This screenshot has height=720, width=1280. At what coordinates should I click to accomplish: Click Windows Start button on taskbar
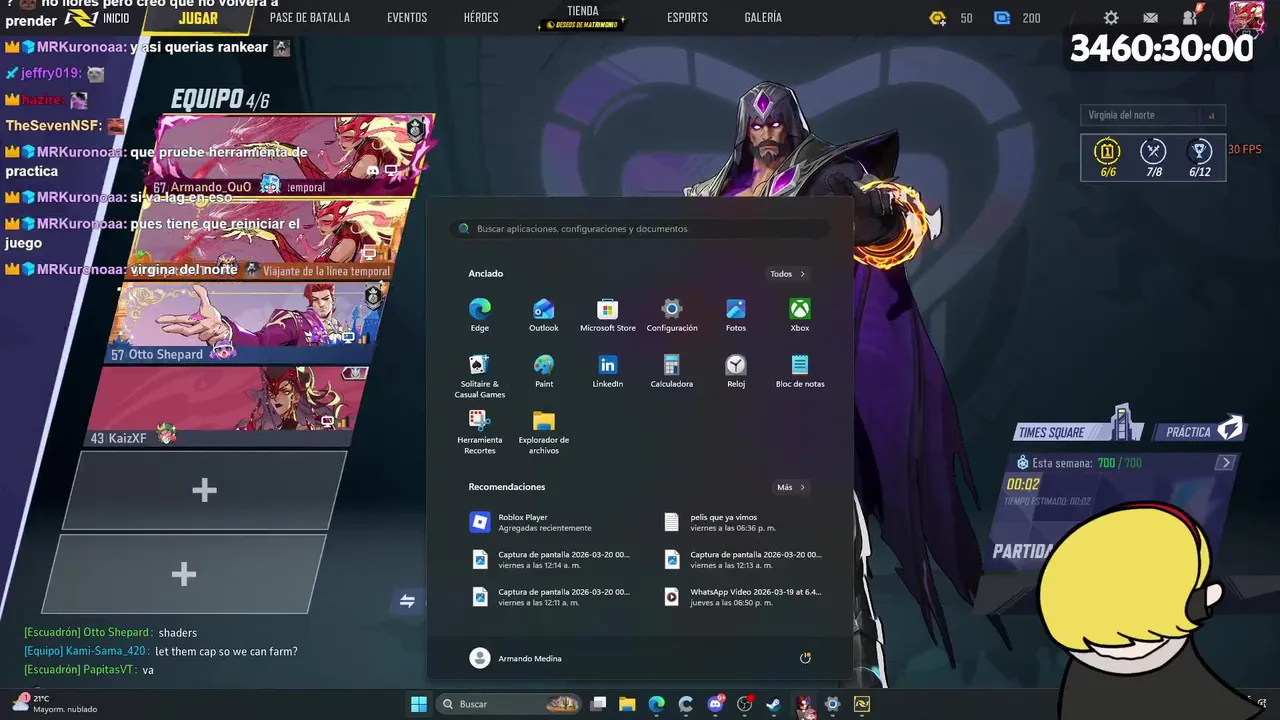[x=419, y=704]
